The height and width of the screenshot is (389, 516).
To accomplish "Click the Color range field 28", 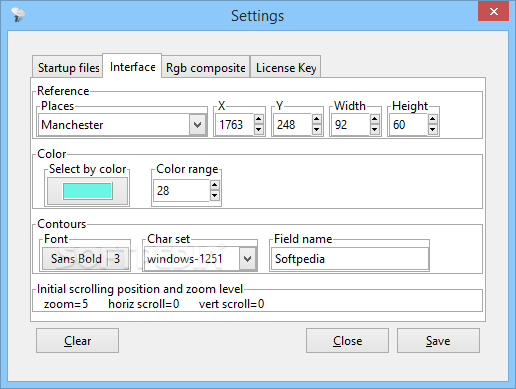I will (x=182, y=191).
